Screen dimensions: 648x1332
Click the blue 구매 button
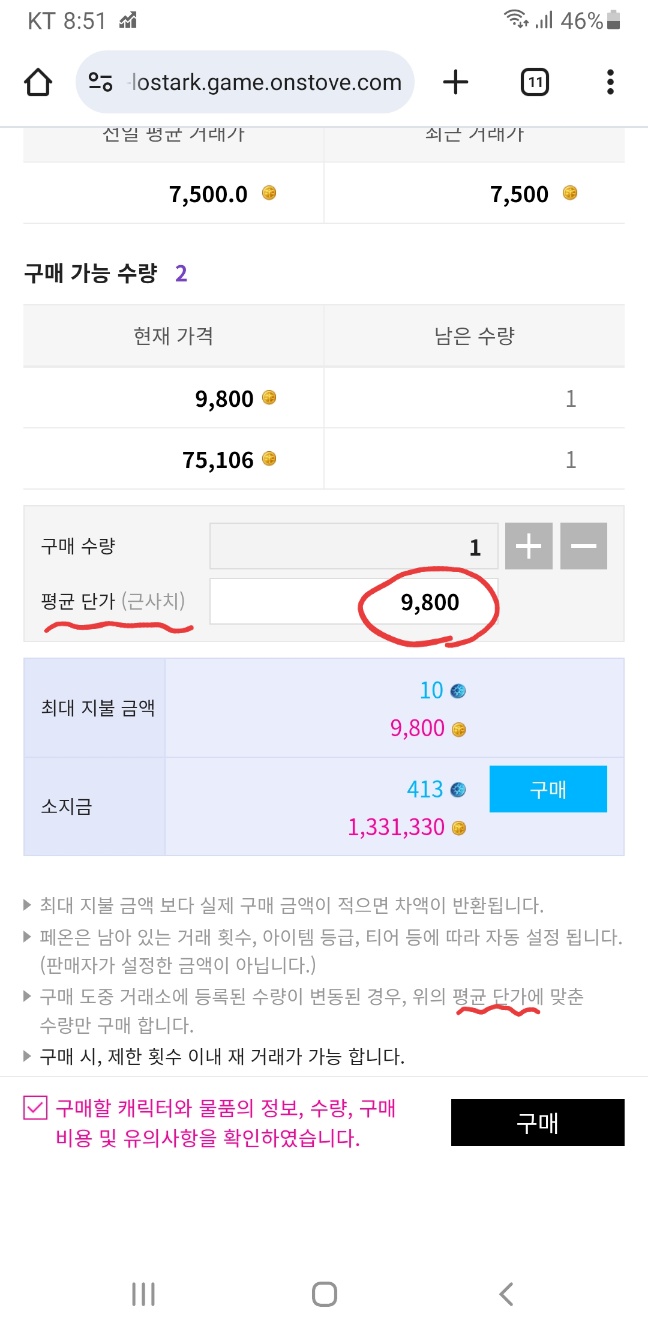pos(548,789)
